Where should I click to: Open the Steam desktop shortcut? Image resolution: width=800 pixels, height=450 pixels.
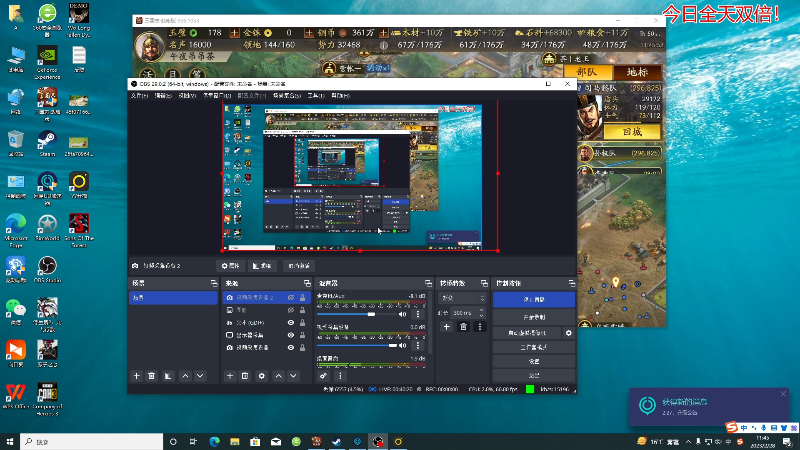[47, 143]
